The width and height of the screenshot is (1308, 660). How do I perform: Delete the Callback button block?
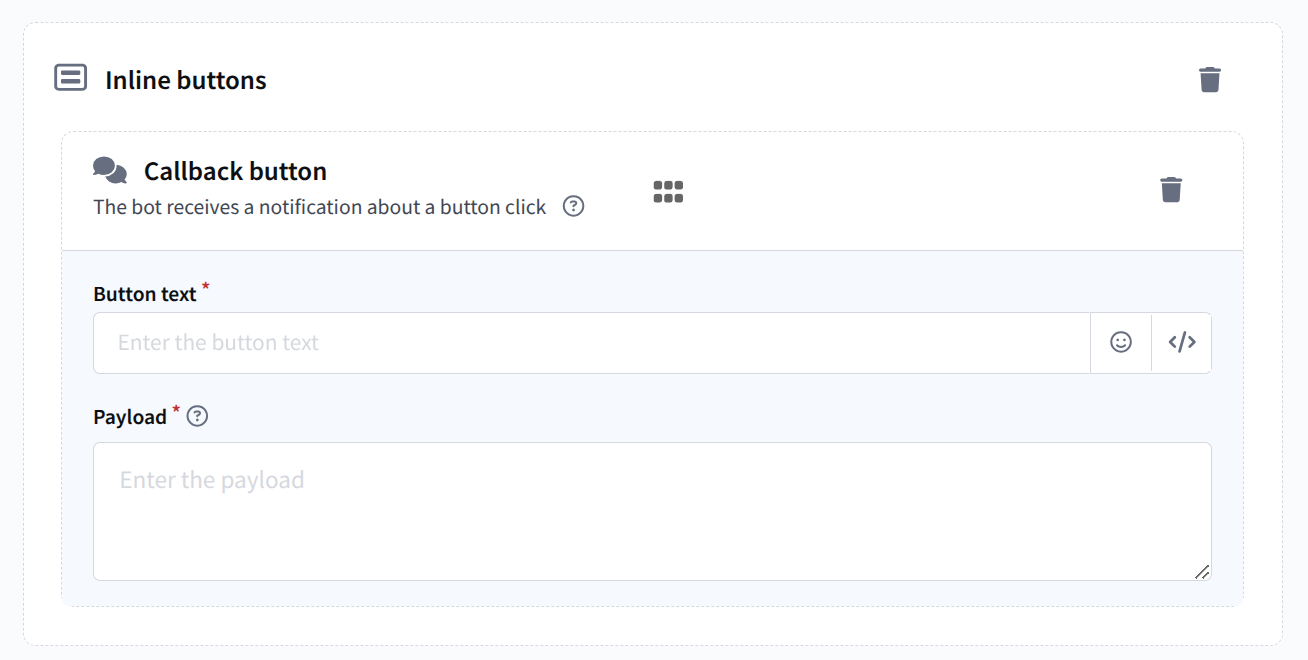(x=1171, y=189)
